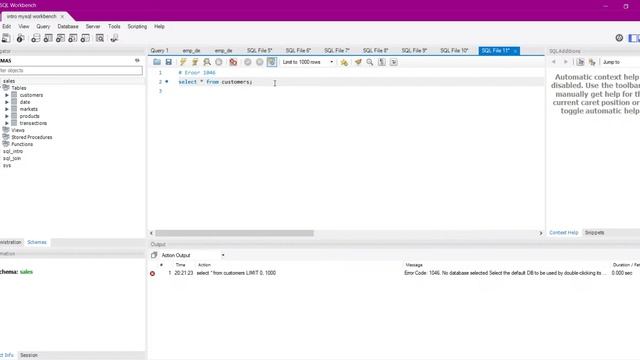Select the Views node in sales schema
Image resolution: width=640 pixels, height=360 pixels.
(18, 130)
